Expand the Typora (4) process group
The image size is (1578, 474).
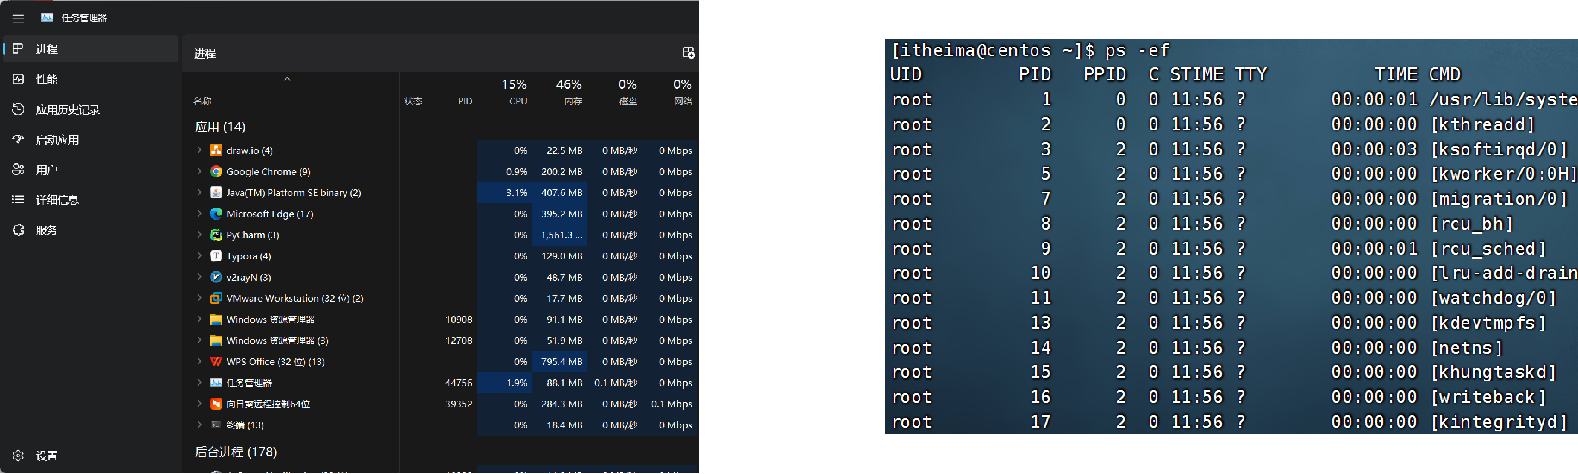click(x=199, y=256)
